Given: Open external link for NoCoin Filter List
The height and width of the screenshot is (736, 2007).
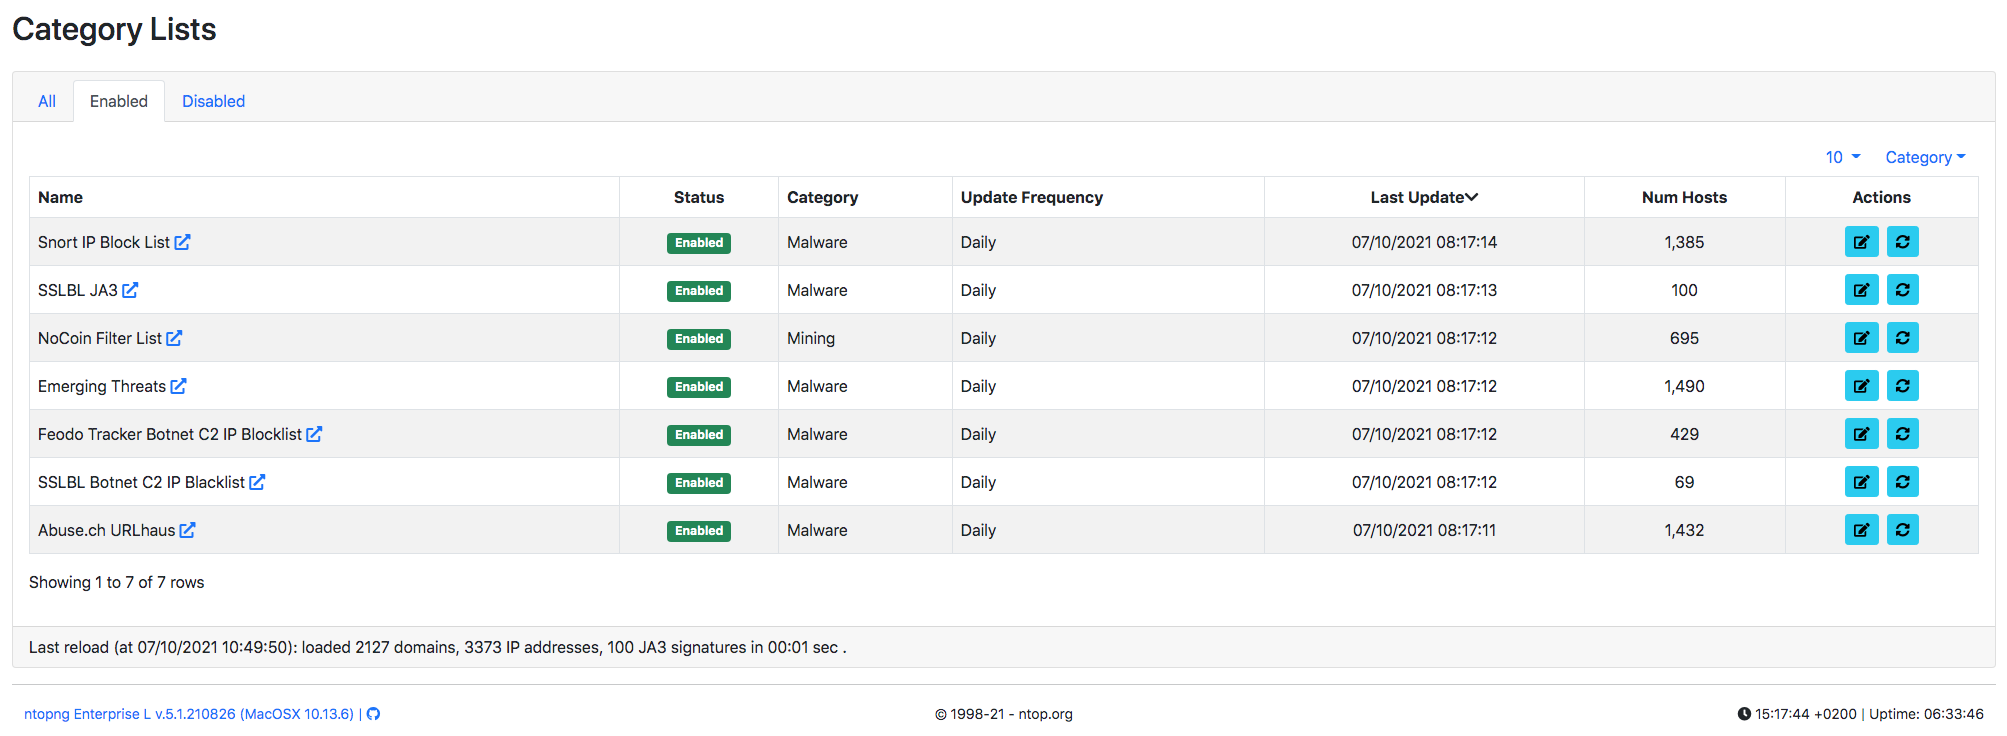Looking at the screenshot, I should [174, 338].
